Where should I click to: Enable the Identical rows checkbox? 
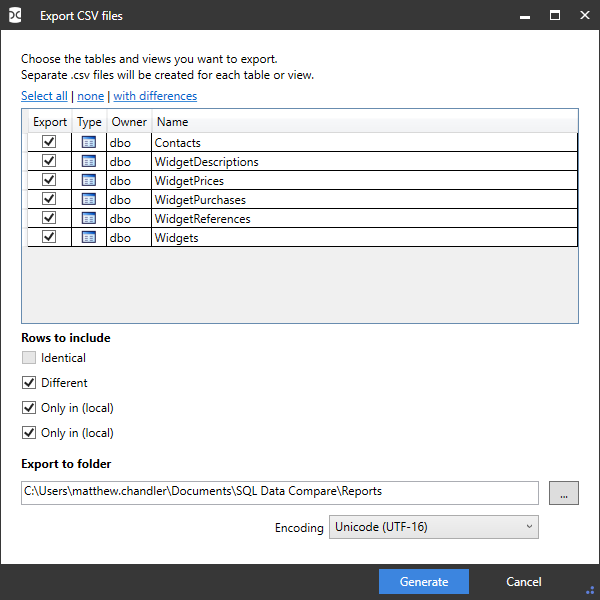point(29,358)
